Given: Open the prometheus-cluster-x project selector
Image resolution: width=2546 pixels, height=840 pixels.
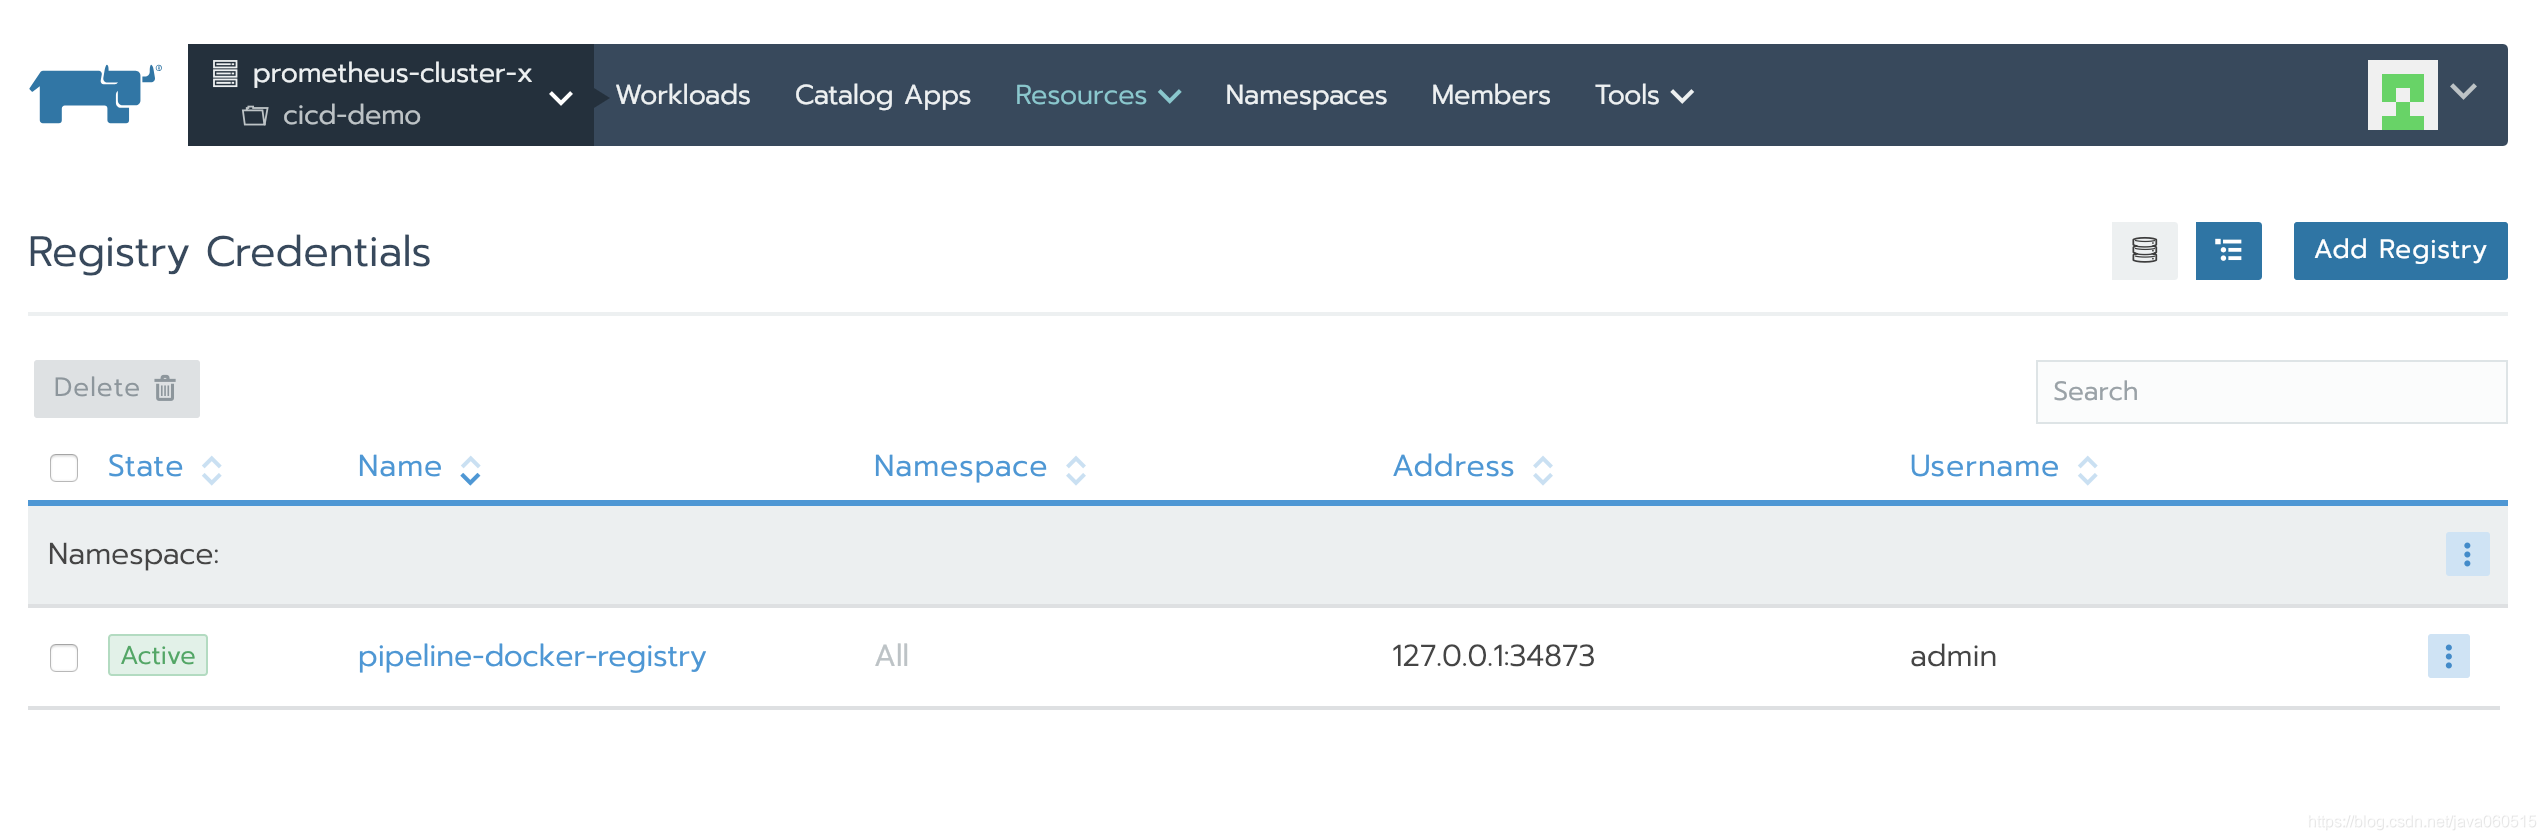Looking at the screenshot, I should (x=391, y=95).
